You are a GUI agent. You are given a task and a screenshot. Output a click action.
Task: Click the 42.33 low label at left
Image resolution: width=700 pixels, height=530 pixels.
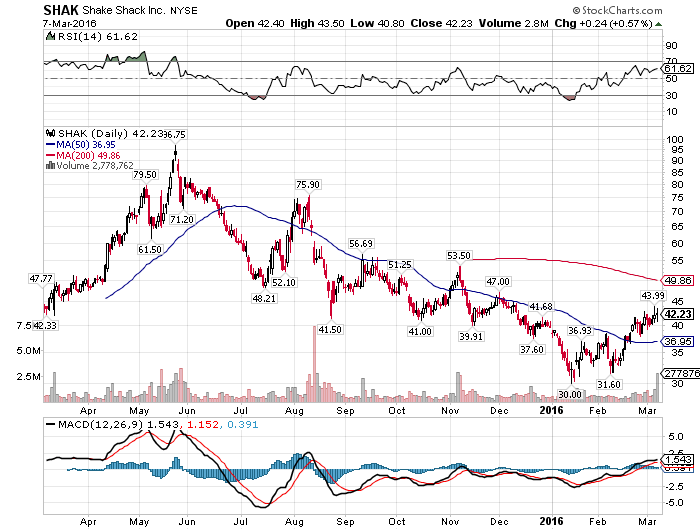[45, 326]
